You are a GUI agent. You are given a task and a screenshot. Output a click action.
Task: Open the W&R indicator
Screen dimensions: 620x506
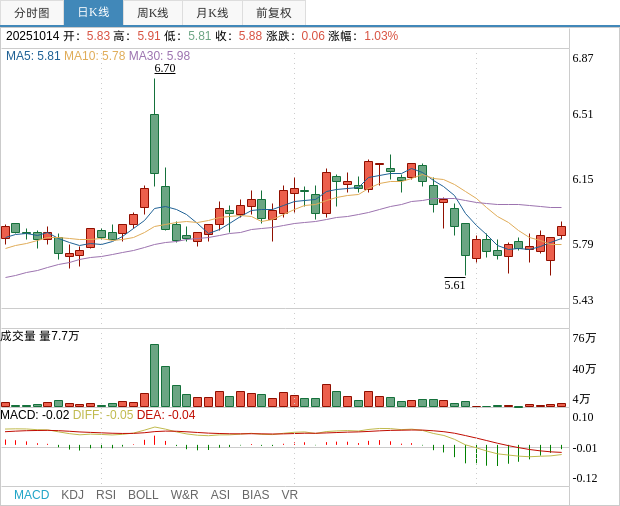tap(184, 495)
